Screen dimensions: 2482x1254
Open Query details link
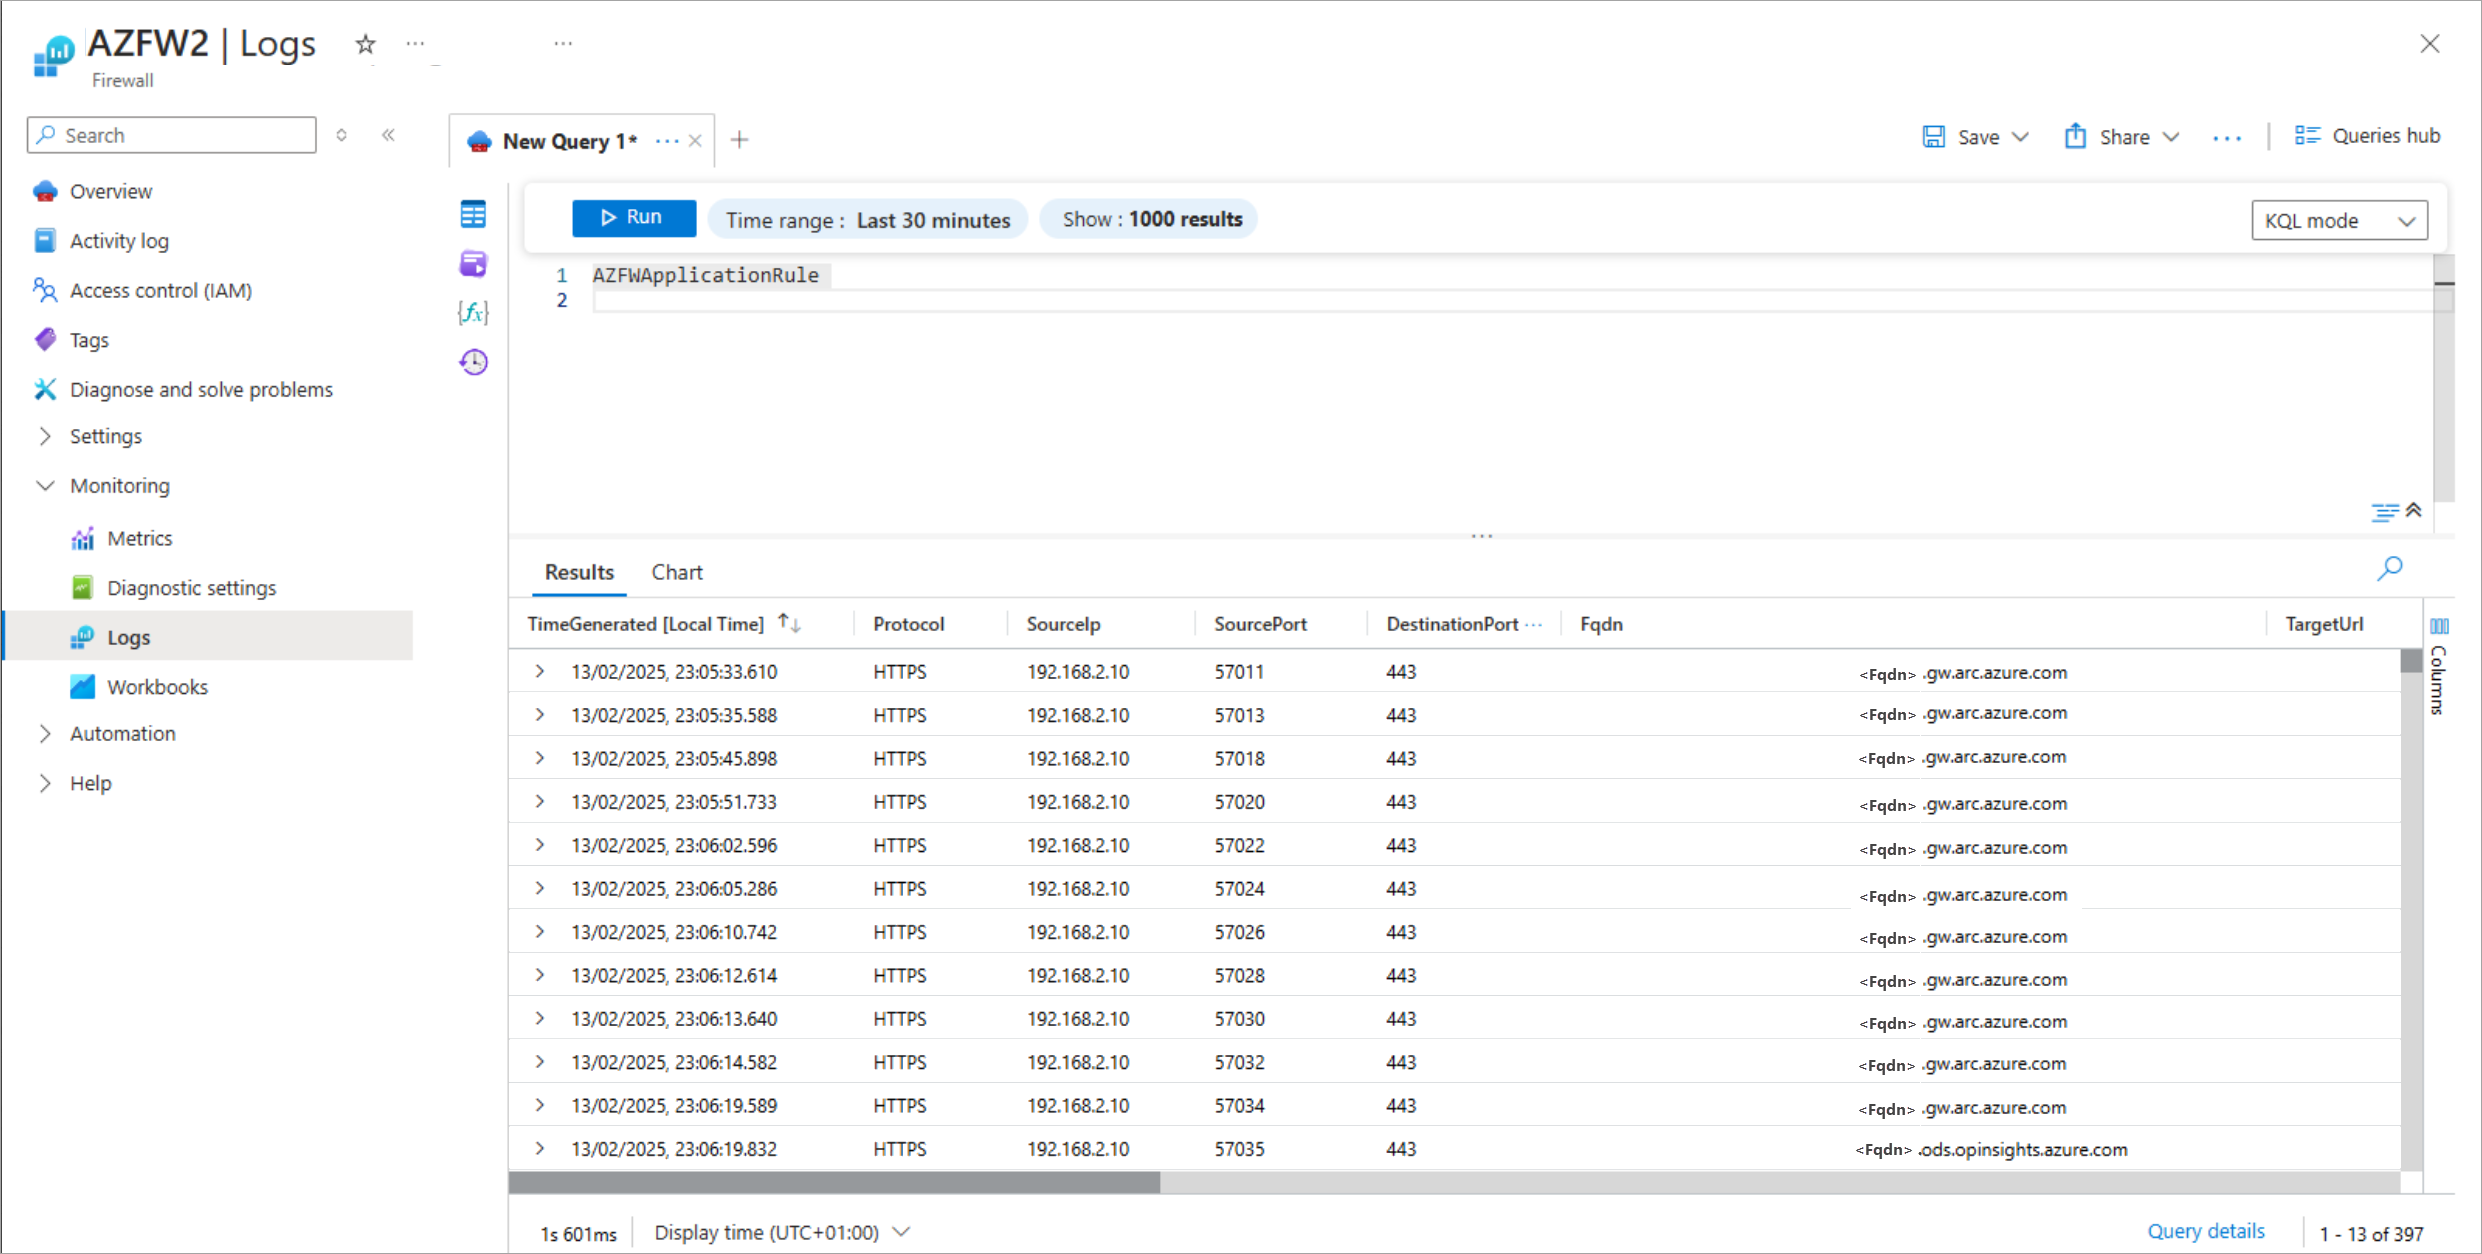coord(2205,1231)
